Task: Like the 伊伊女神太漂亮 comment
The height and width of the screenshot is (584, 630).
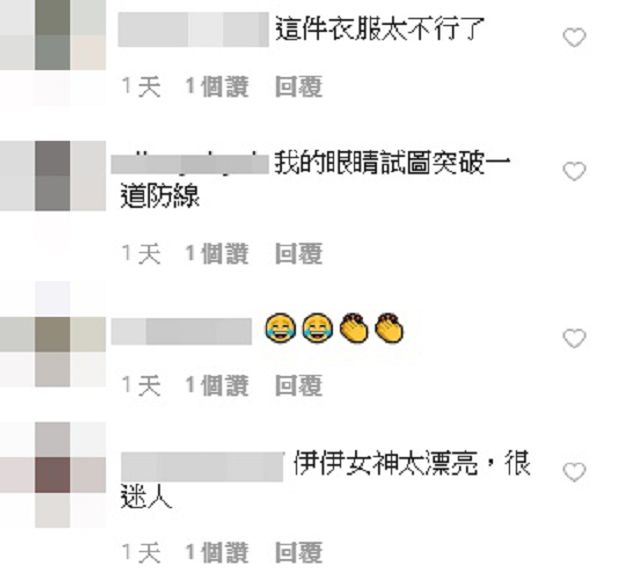Action: 574,472
